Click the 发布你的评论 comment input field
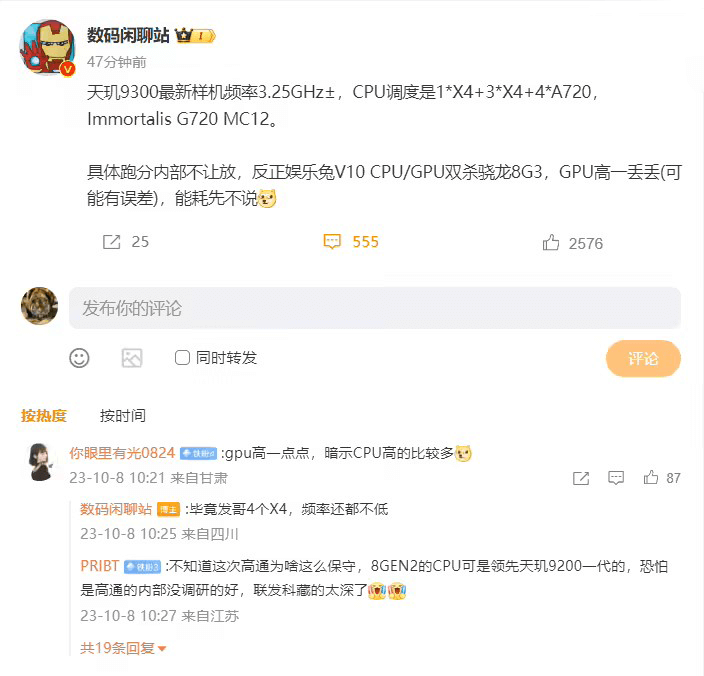The height and width of the screenshot is (676, 704). tap(375, 308)
